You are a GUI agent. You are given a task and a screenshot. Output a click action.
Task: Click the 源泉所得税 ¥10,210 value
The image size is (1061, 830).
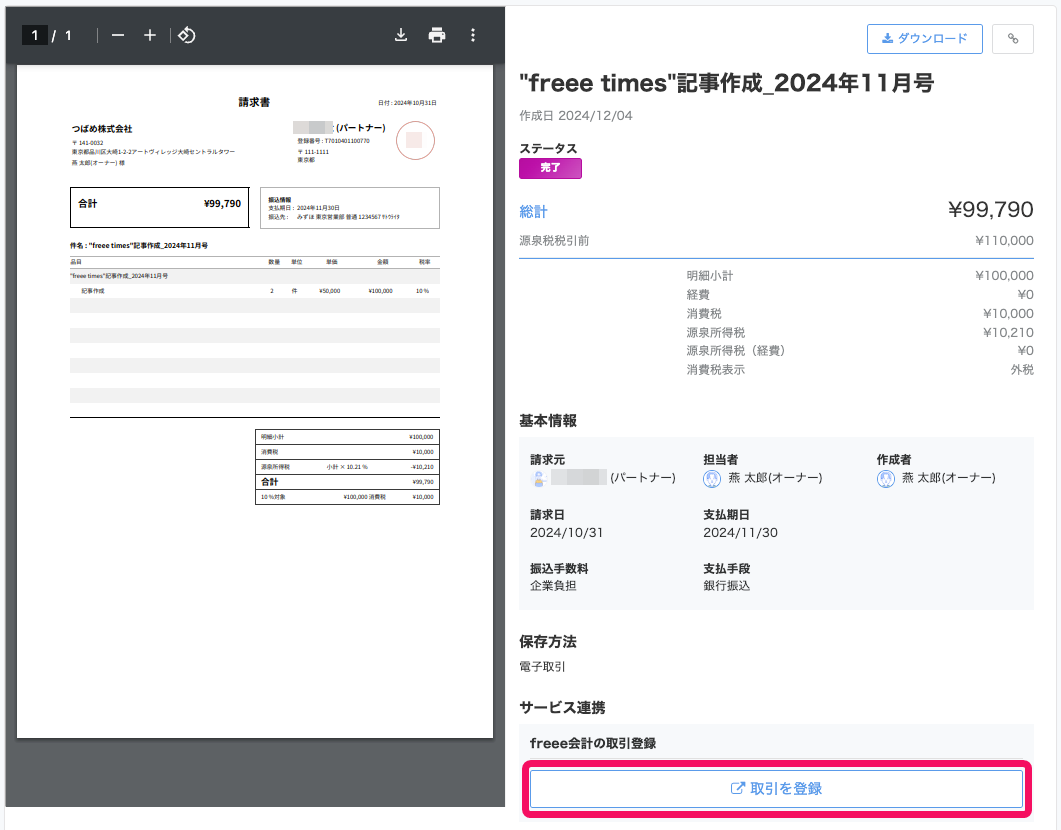pos(1008,333)
